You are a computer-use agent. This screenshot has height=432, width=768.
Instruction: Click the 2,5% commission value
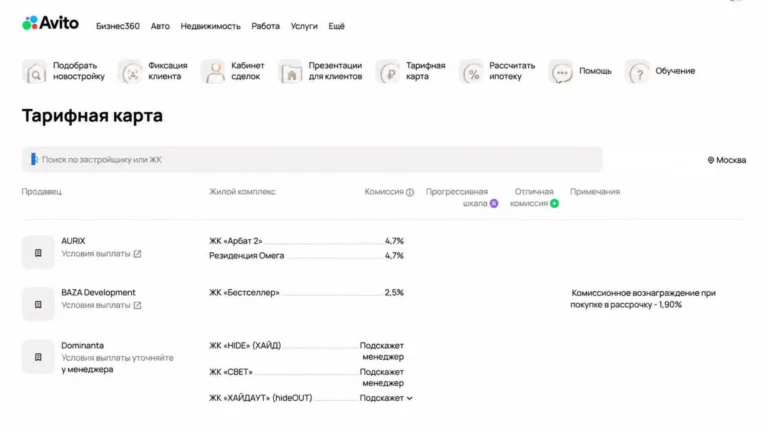[394, 293]
